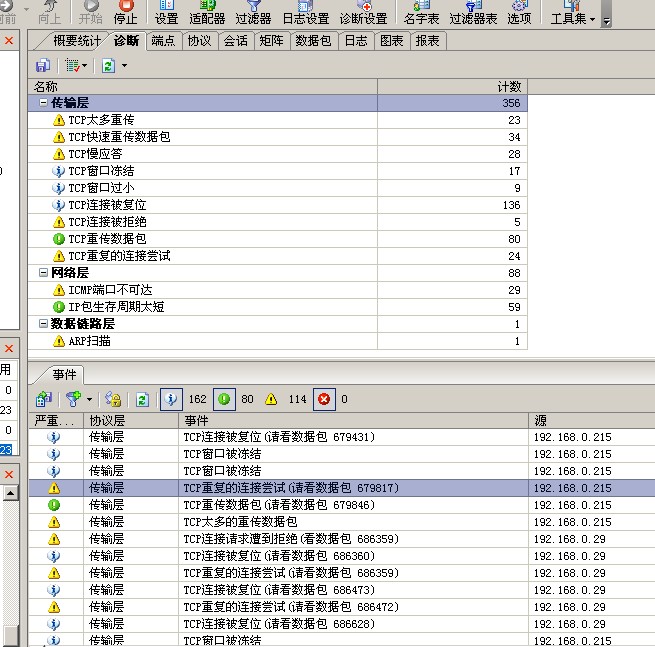This screenshot has width=655, height=647.
Task: Select the IP包生存周期太短 row
Action: click(x=278, y=307)
